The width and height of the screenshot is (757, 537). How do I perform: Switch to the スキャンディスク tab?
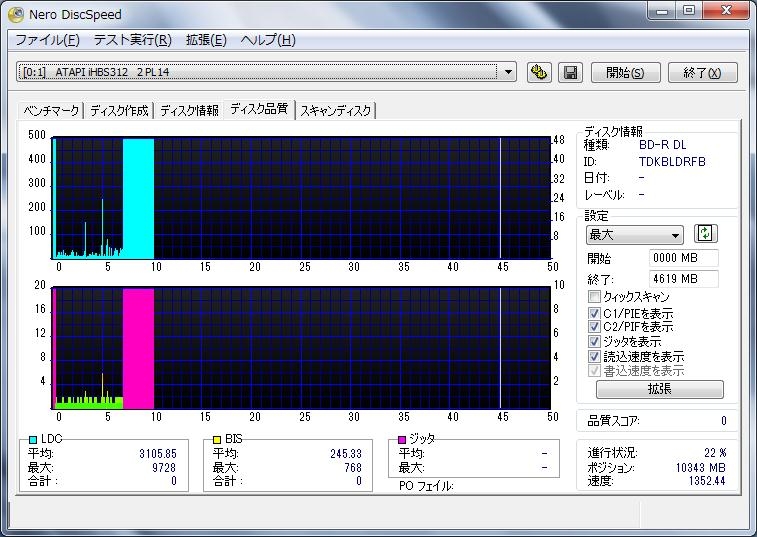click(336, 111)
